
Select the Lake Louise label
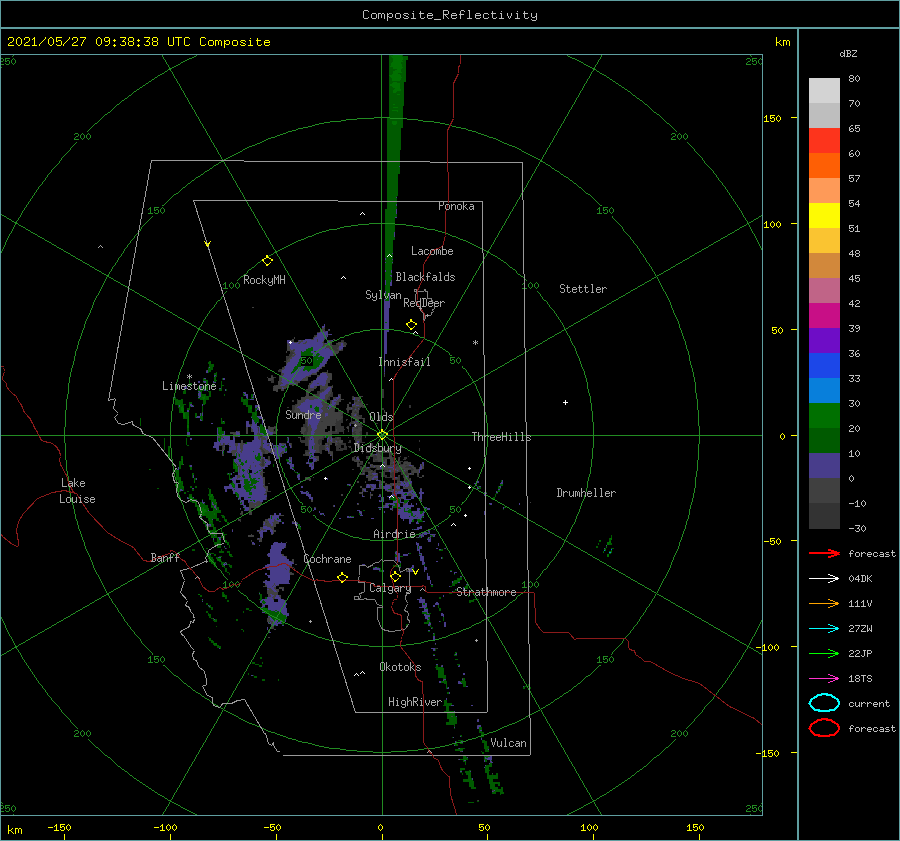pyautogui.click(x=77, y=491)
